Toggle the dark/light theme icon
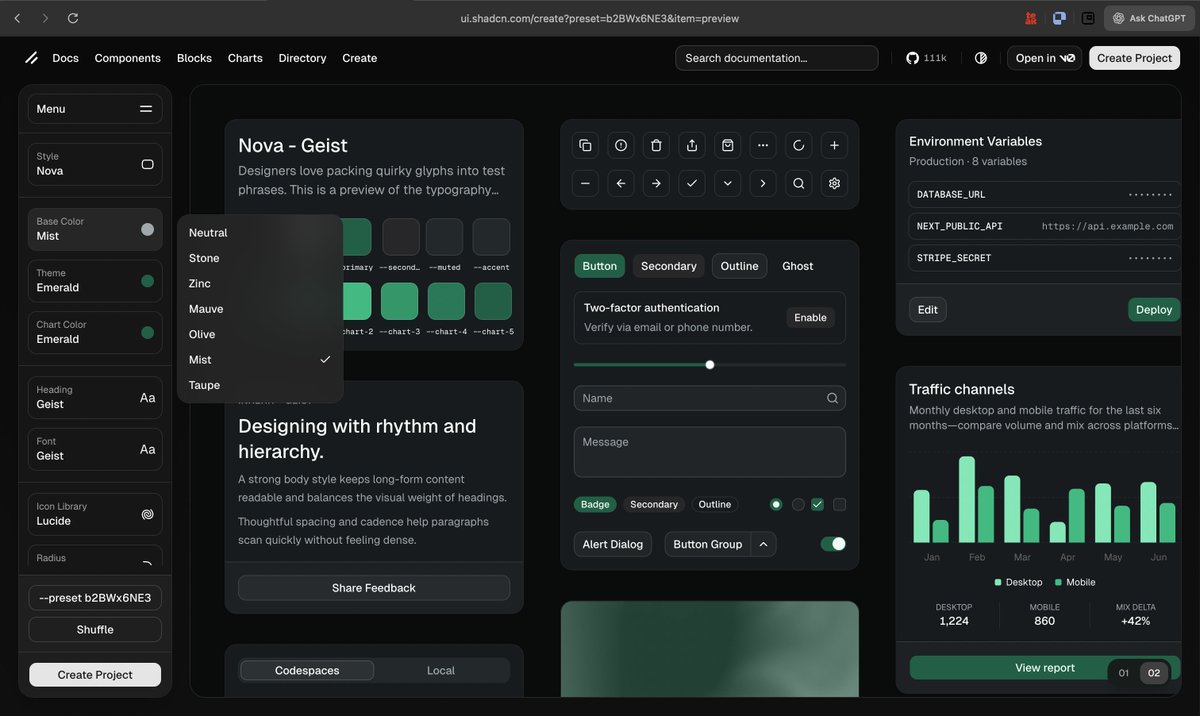 coord(981,58)
